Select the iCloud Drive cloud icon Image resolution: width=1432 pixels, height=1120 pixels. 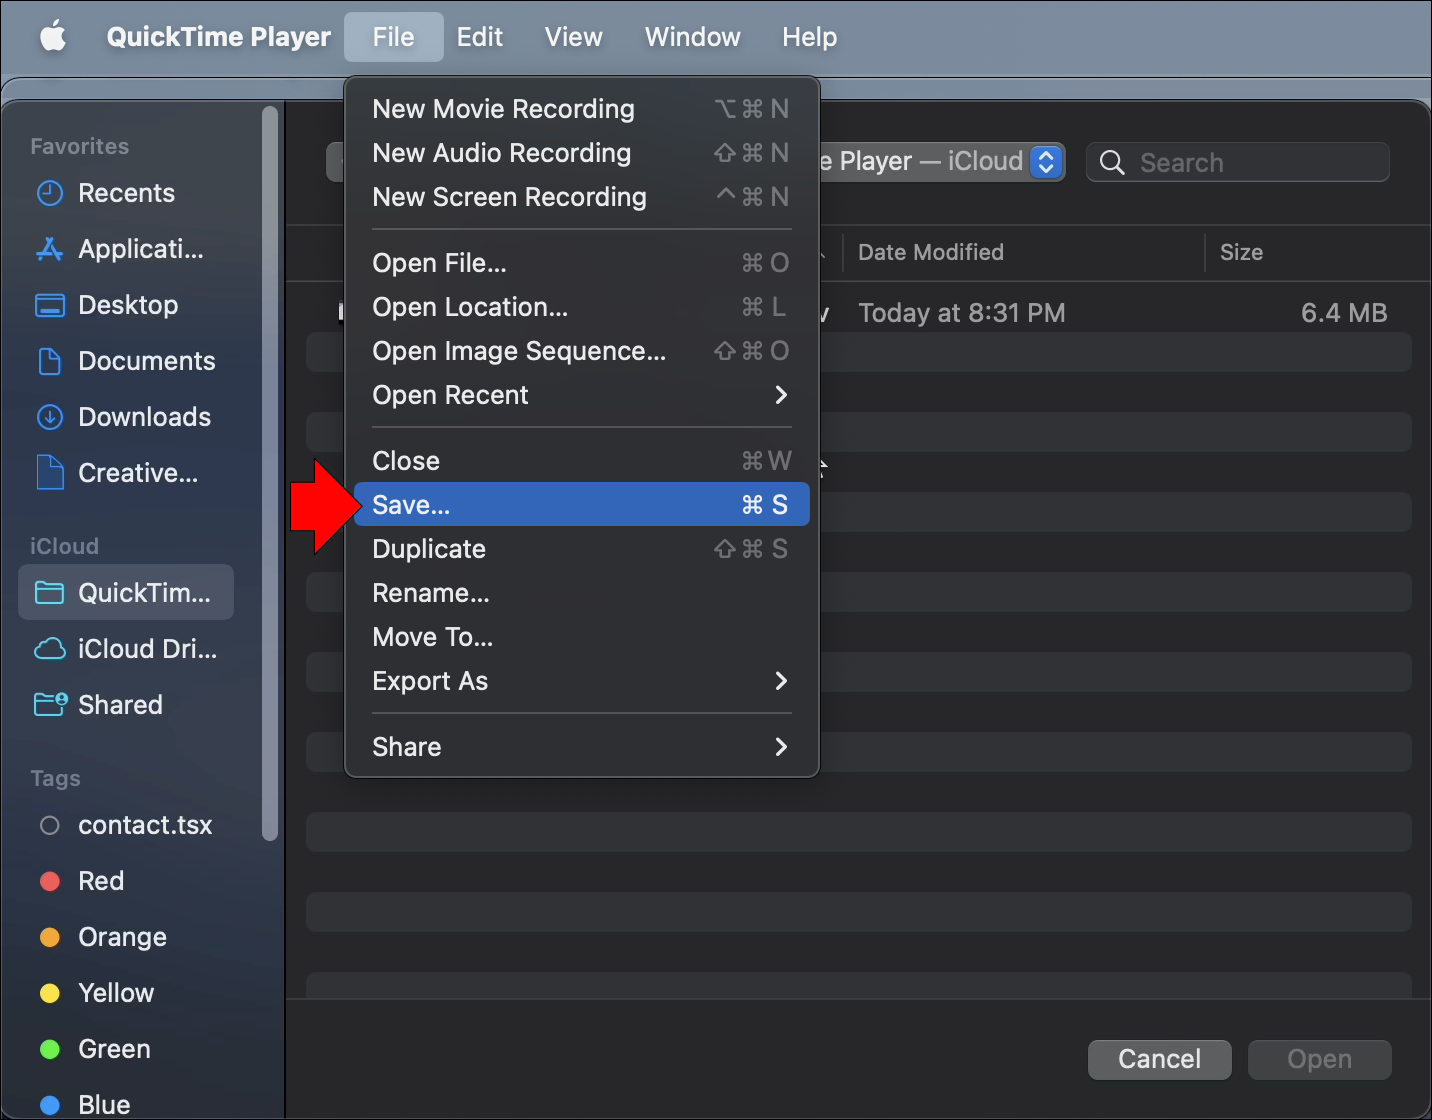coord(49,649)
